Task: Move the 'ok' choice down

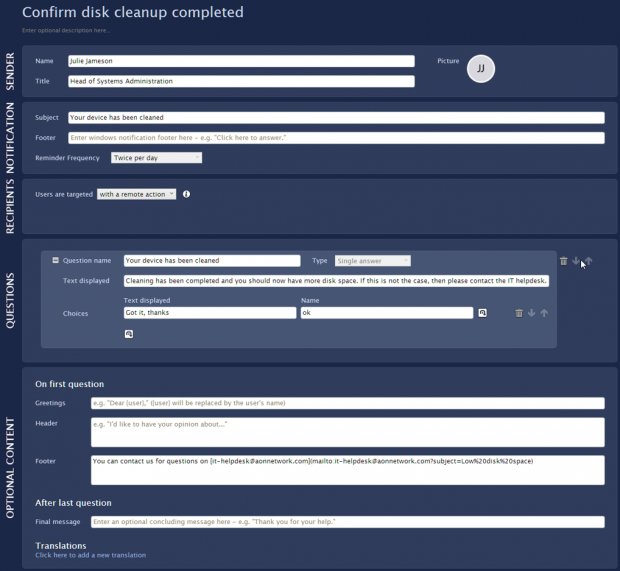Action: coord(531,313)
